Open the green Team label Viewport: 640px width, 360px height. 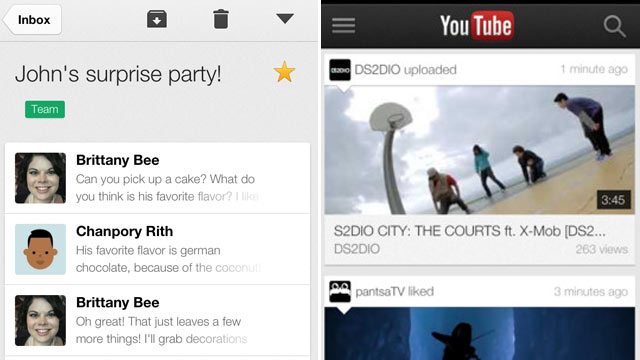[x=45, y=109]
